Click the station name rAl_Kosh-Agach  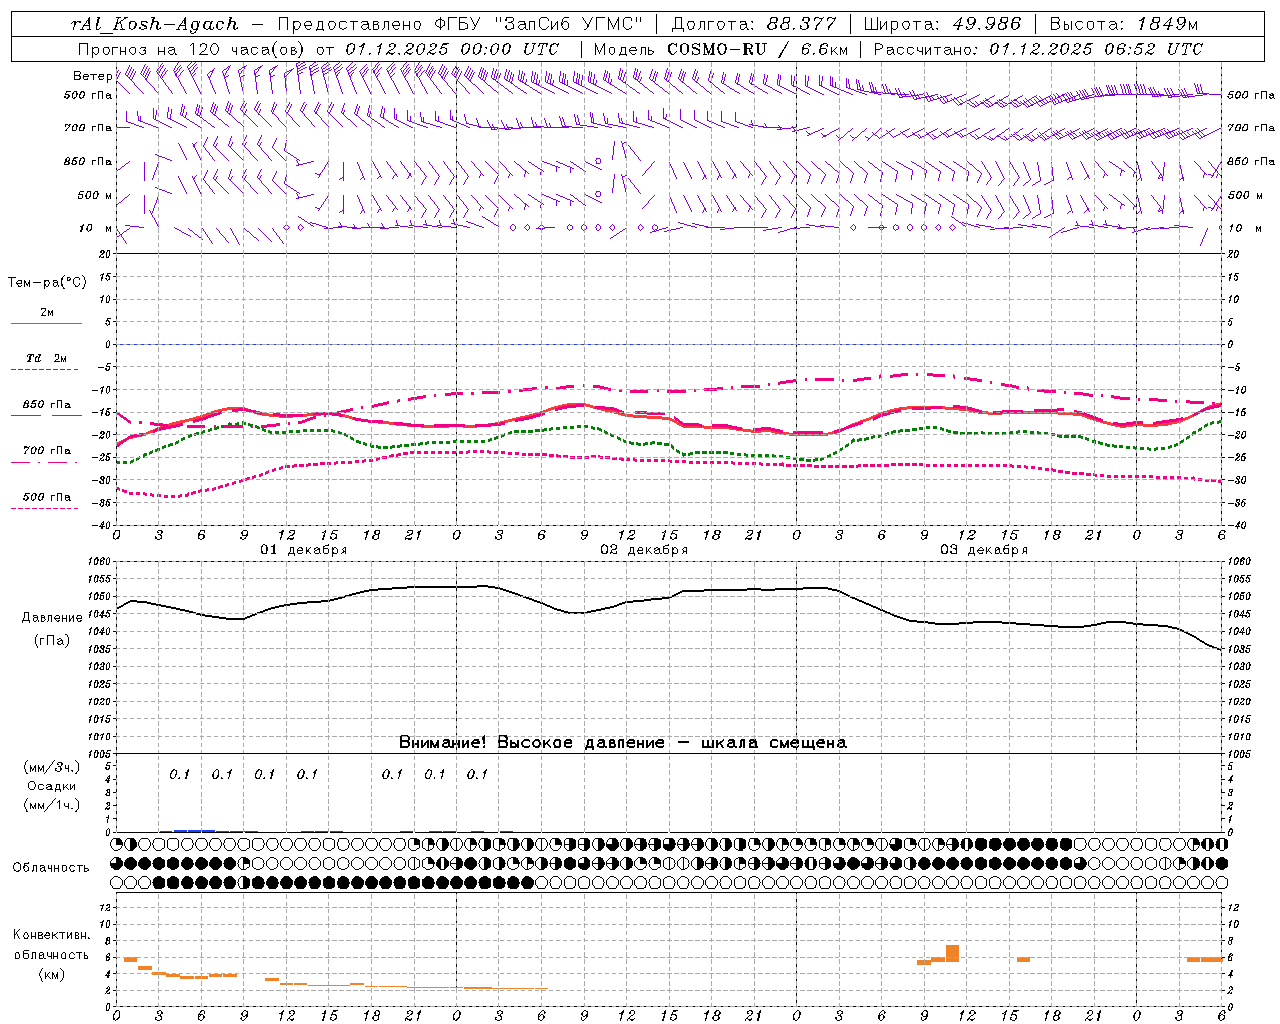point(155,24)
